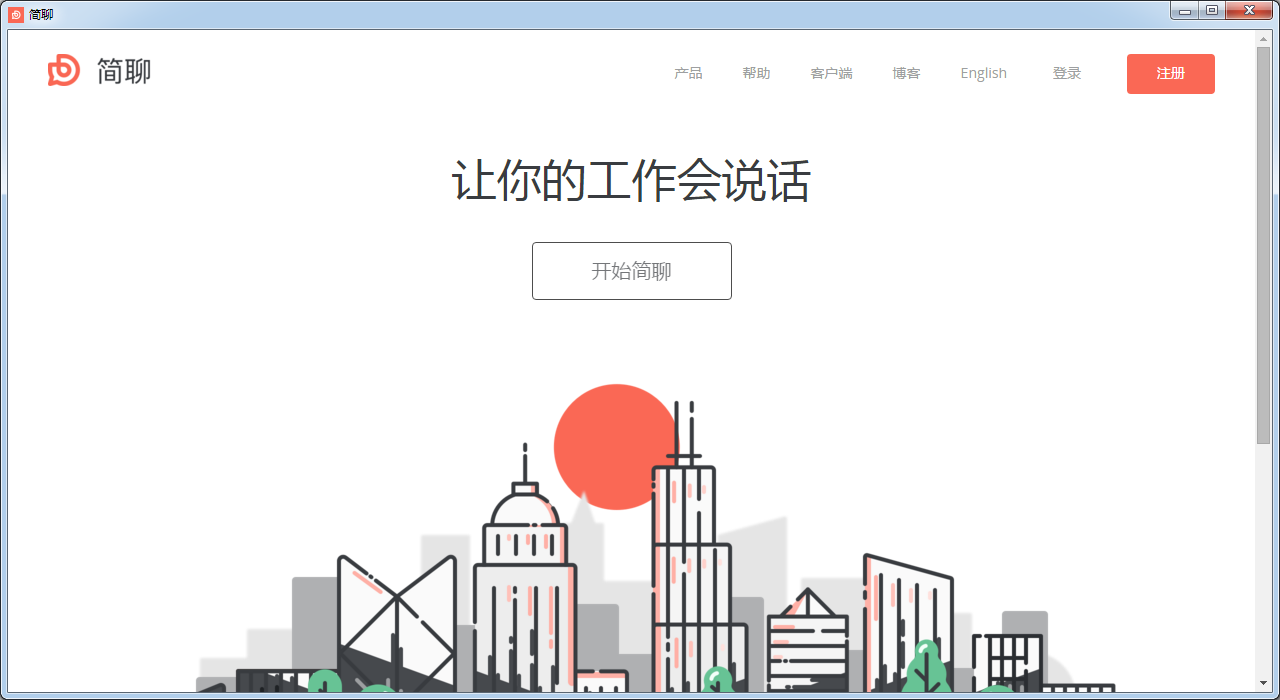Select the 帮助 navigation item
The image size is (1280, 700).
756,72
